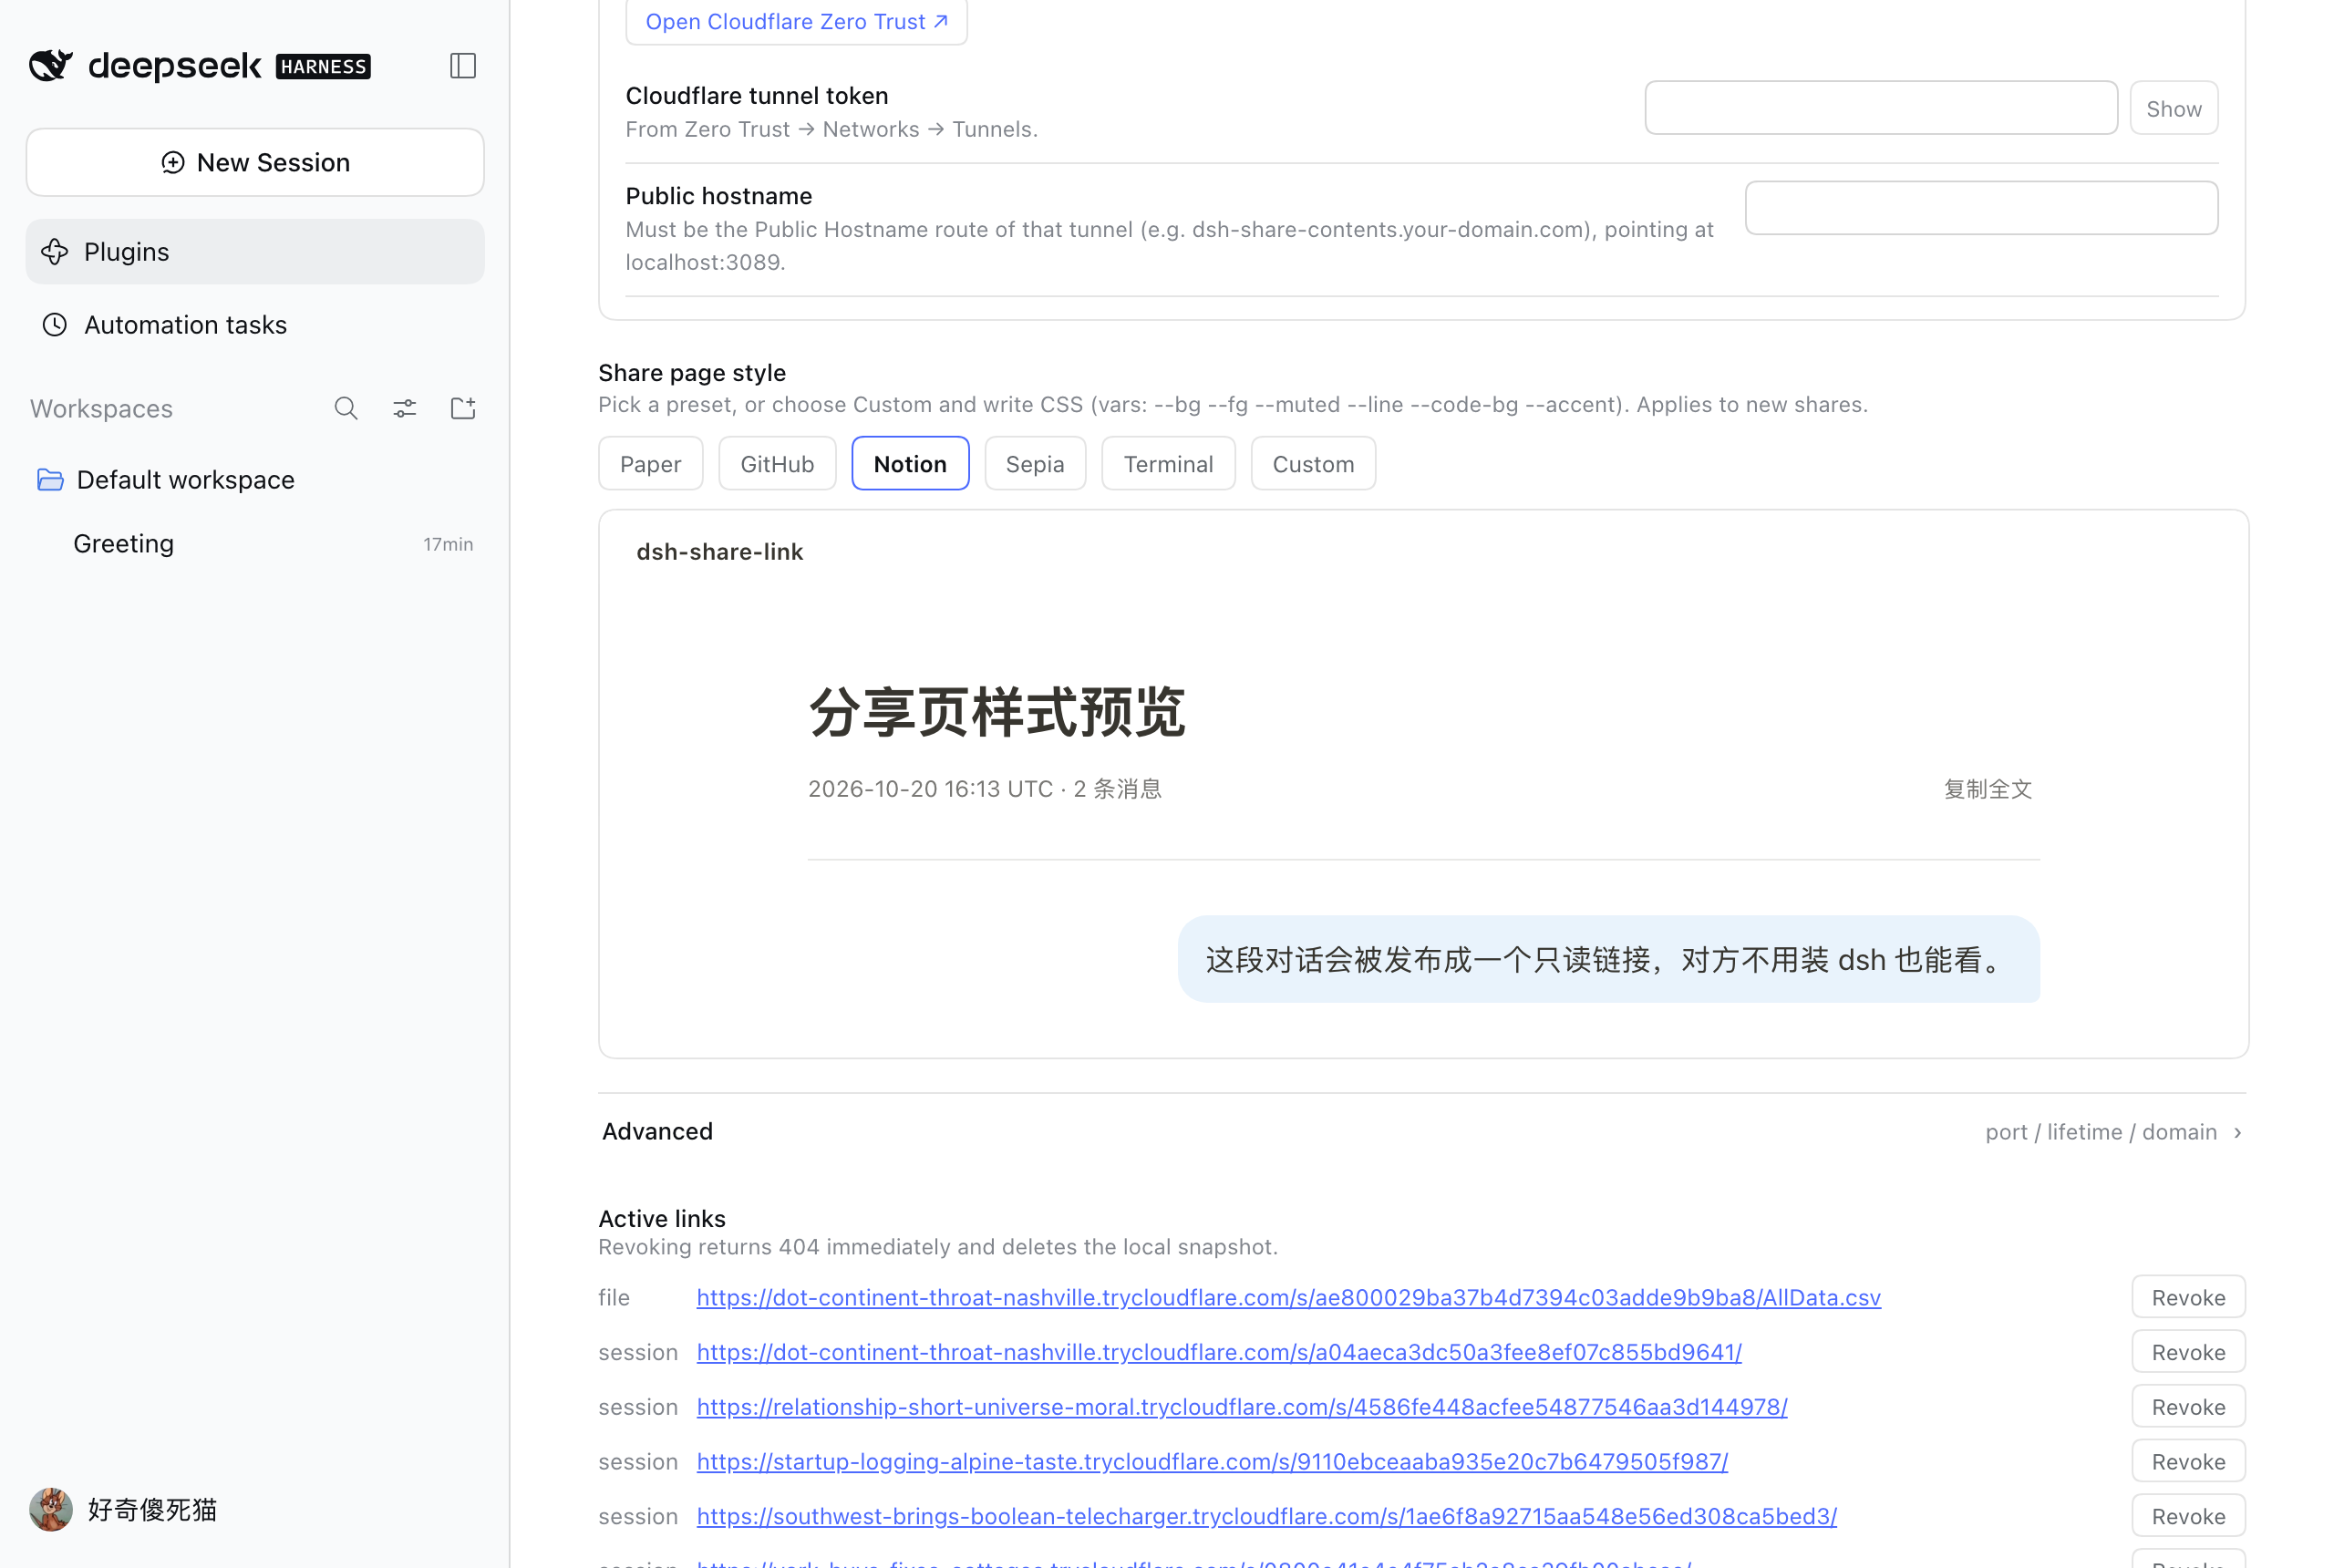Revoke the startup-logging-alpine-taste link

click(2188, 1462)
